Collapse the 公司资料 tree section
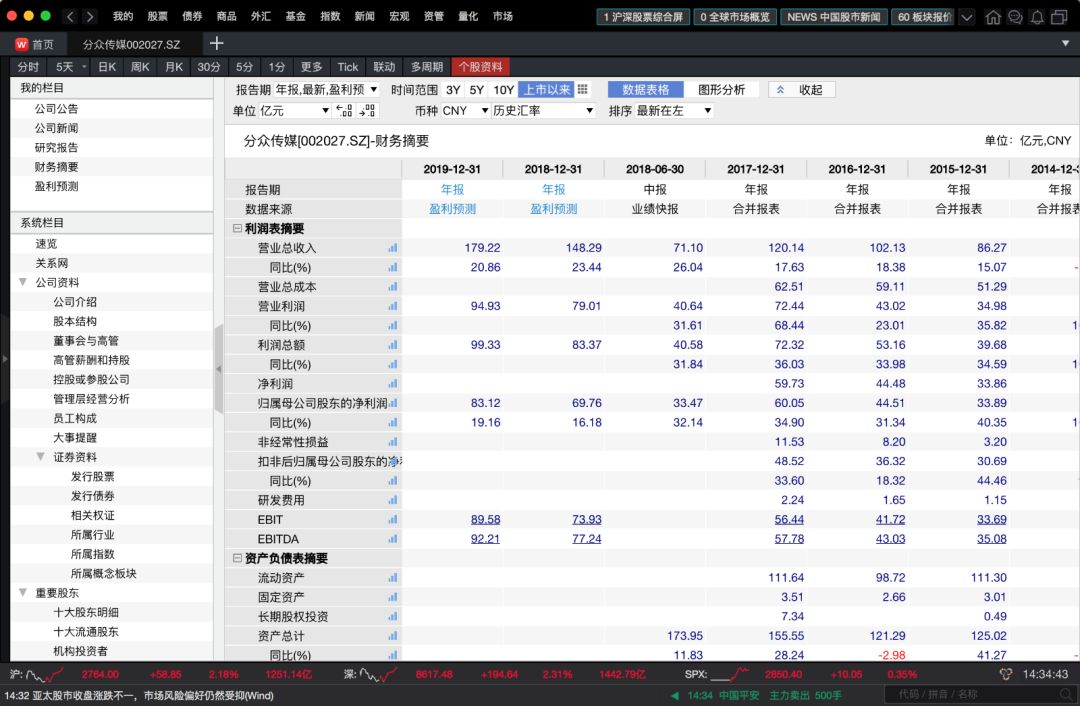The image size is (1080, 706). pyautogui.click(x=24, y=281)
